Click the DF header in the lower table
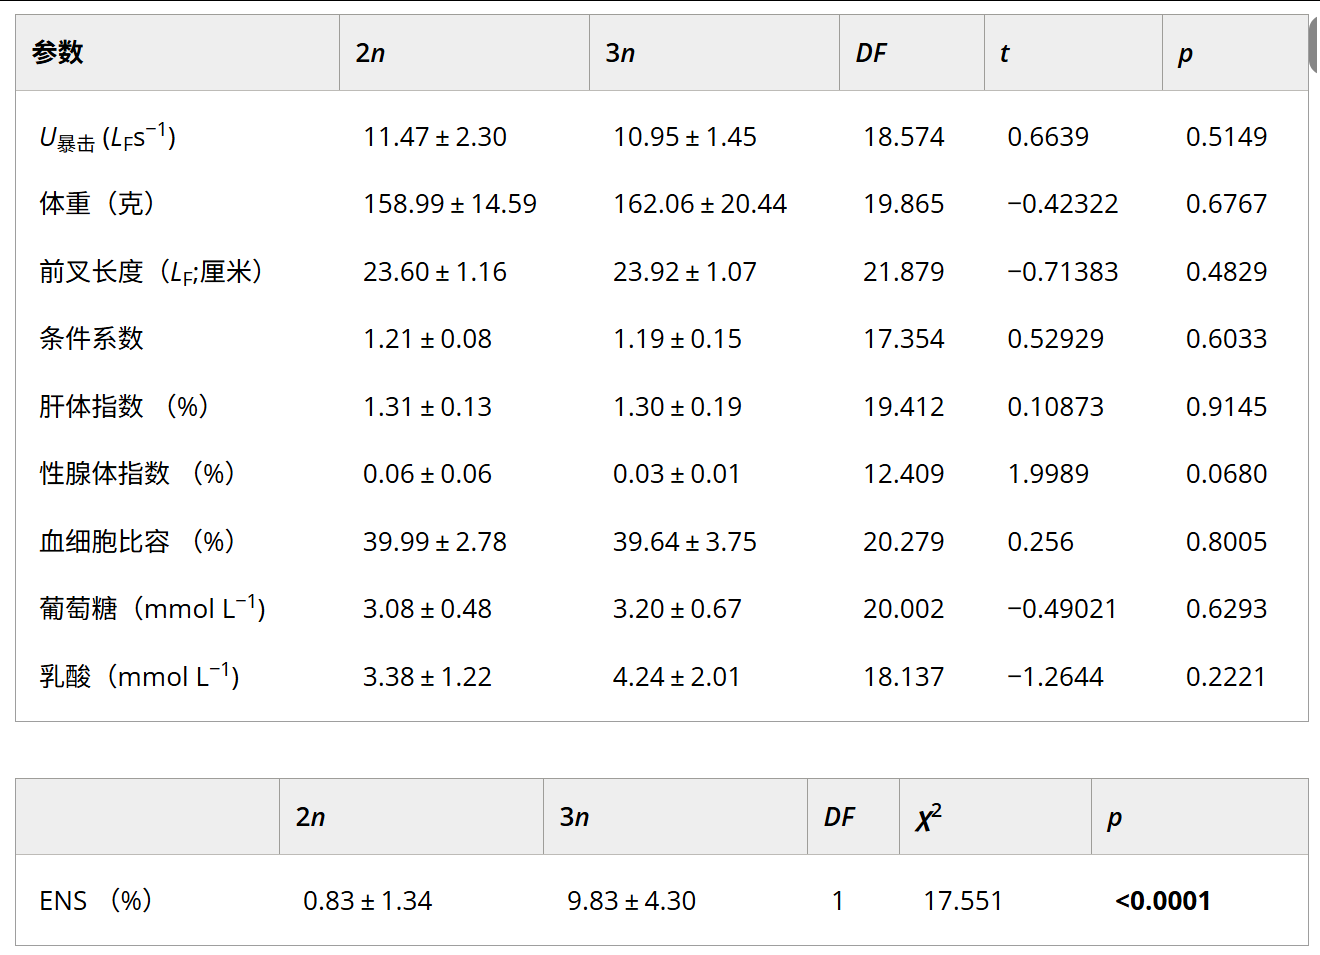The height and width of the screenshot is (955, 1320). click(x=839, y=818)
